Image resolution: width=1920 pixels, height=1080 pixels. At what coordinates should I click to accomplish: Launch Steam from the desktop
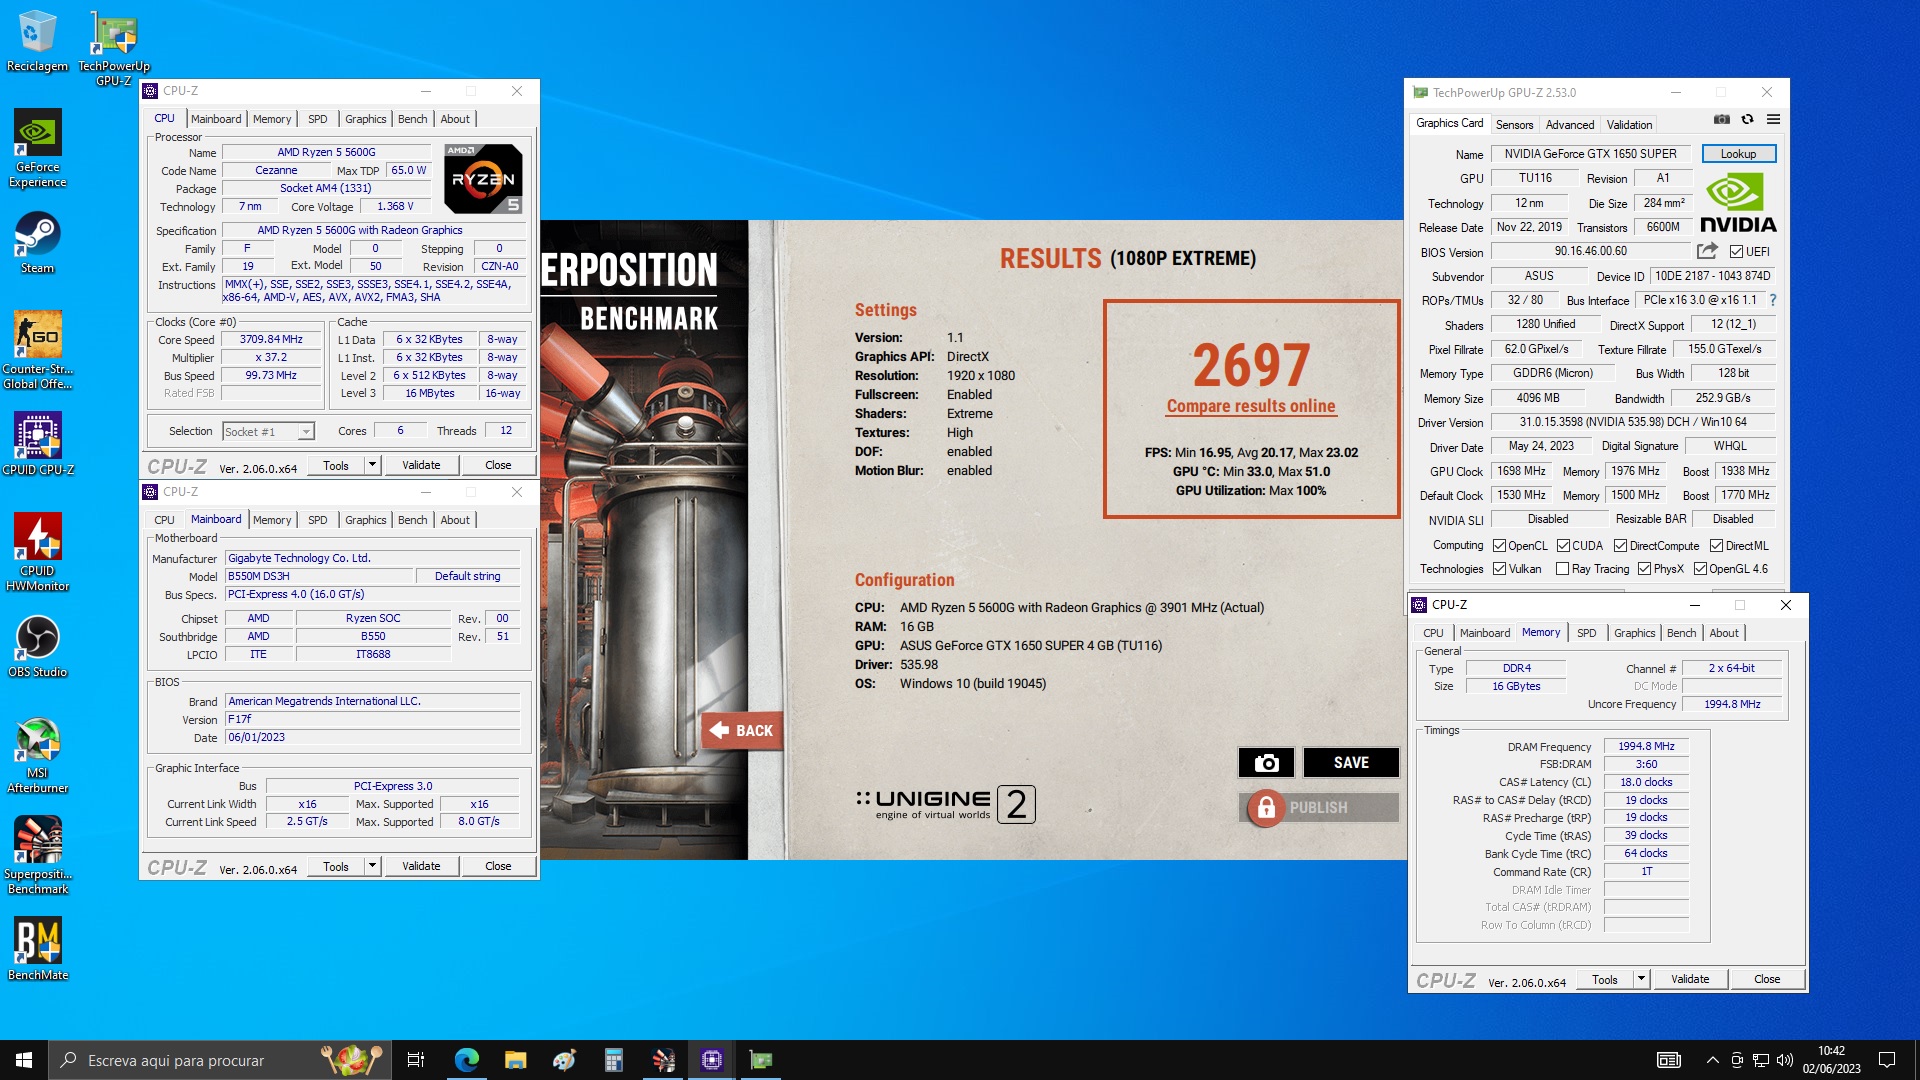pos(37,242)
